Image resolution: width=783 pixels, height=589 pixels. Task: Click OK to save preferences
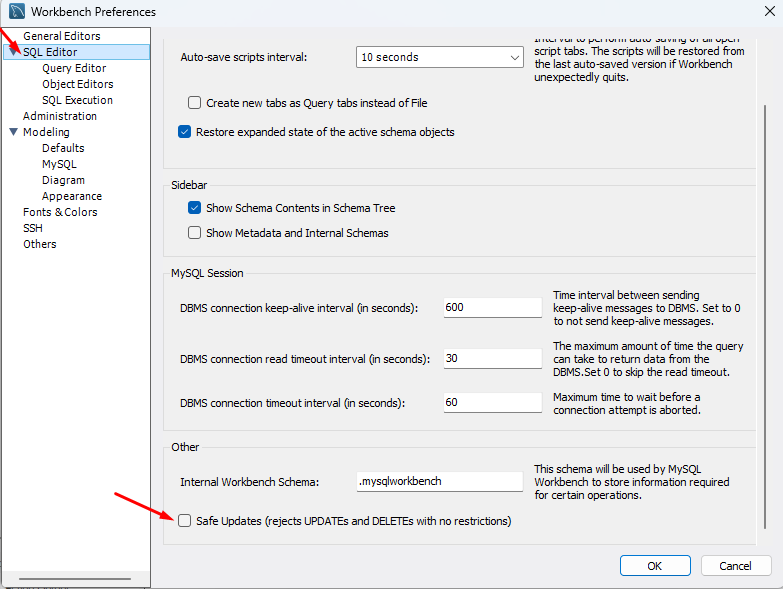(x=655, y=566)
